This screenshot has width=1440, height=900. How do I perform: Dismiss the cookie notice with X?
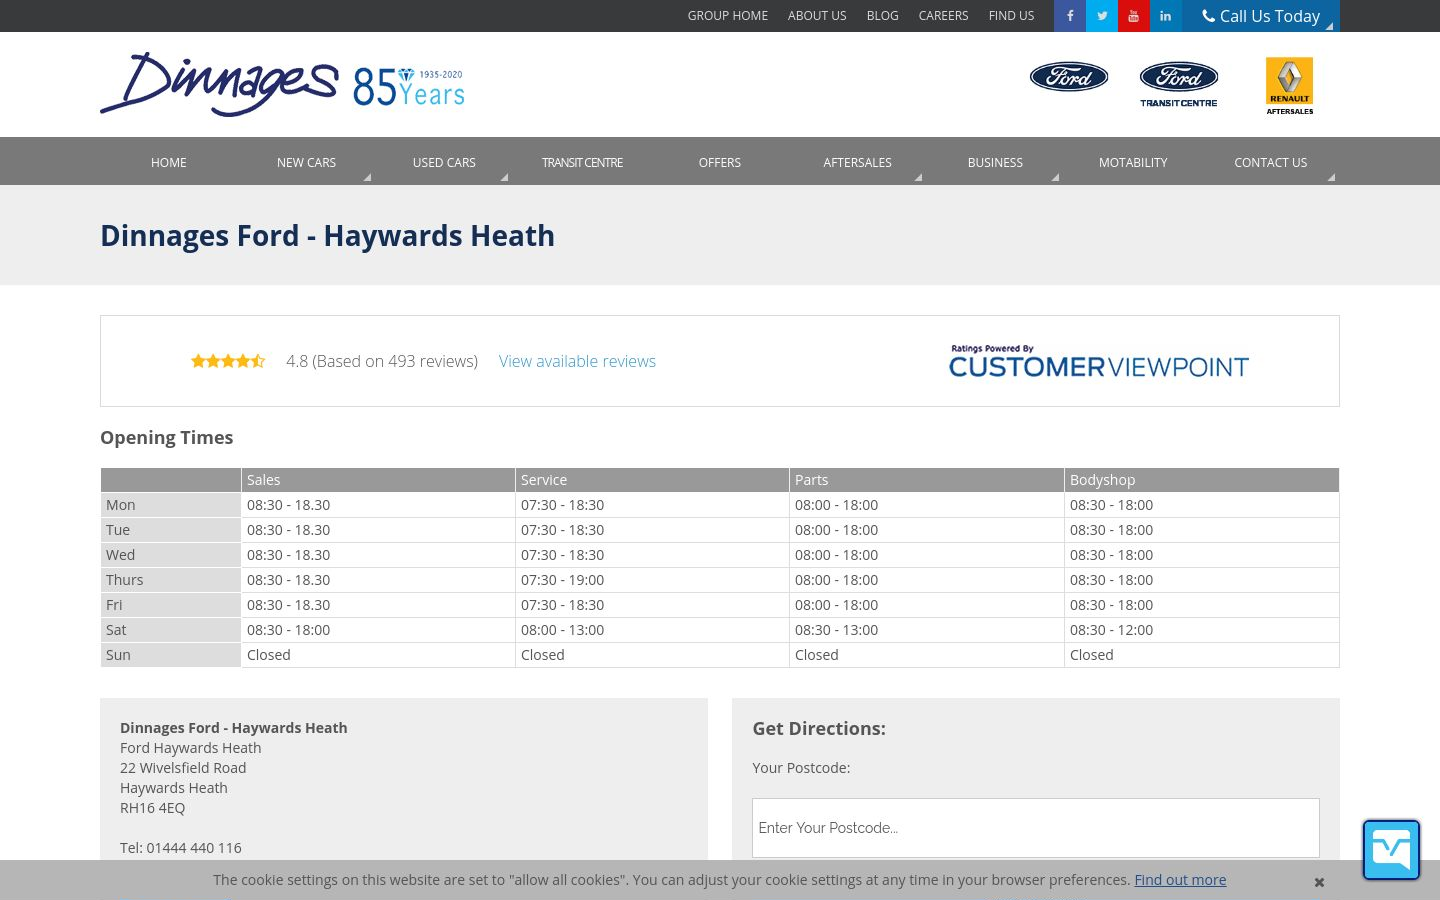[1319, 882]
